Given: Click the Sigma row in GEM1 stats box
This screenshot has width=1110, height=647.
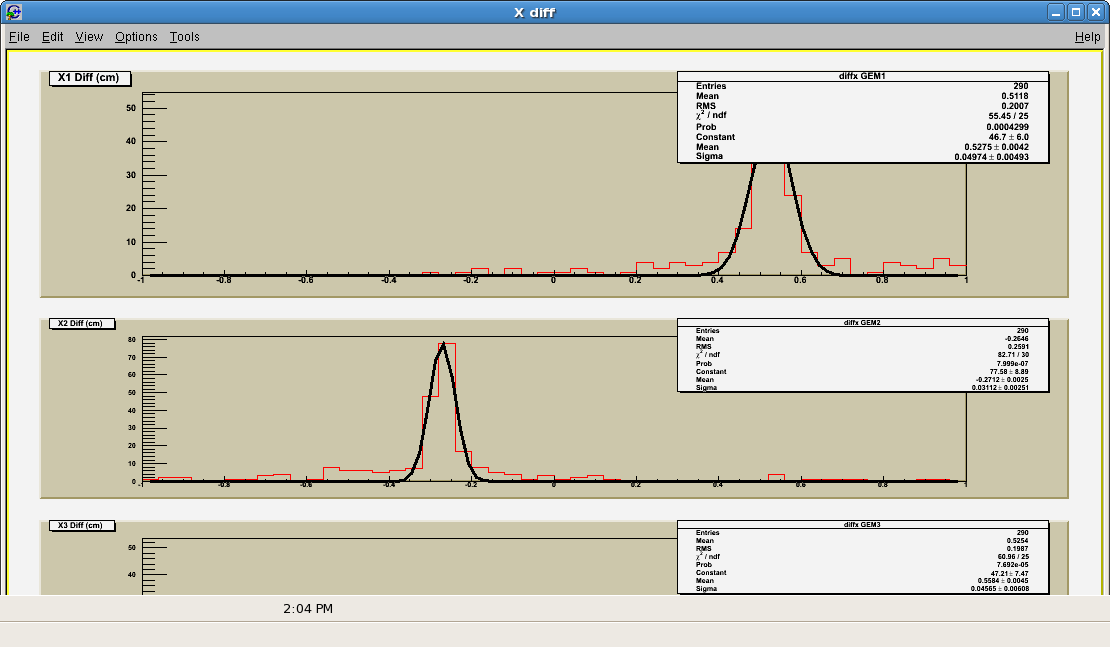Looking at the screenshot, I should click(x=862, y=156).
